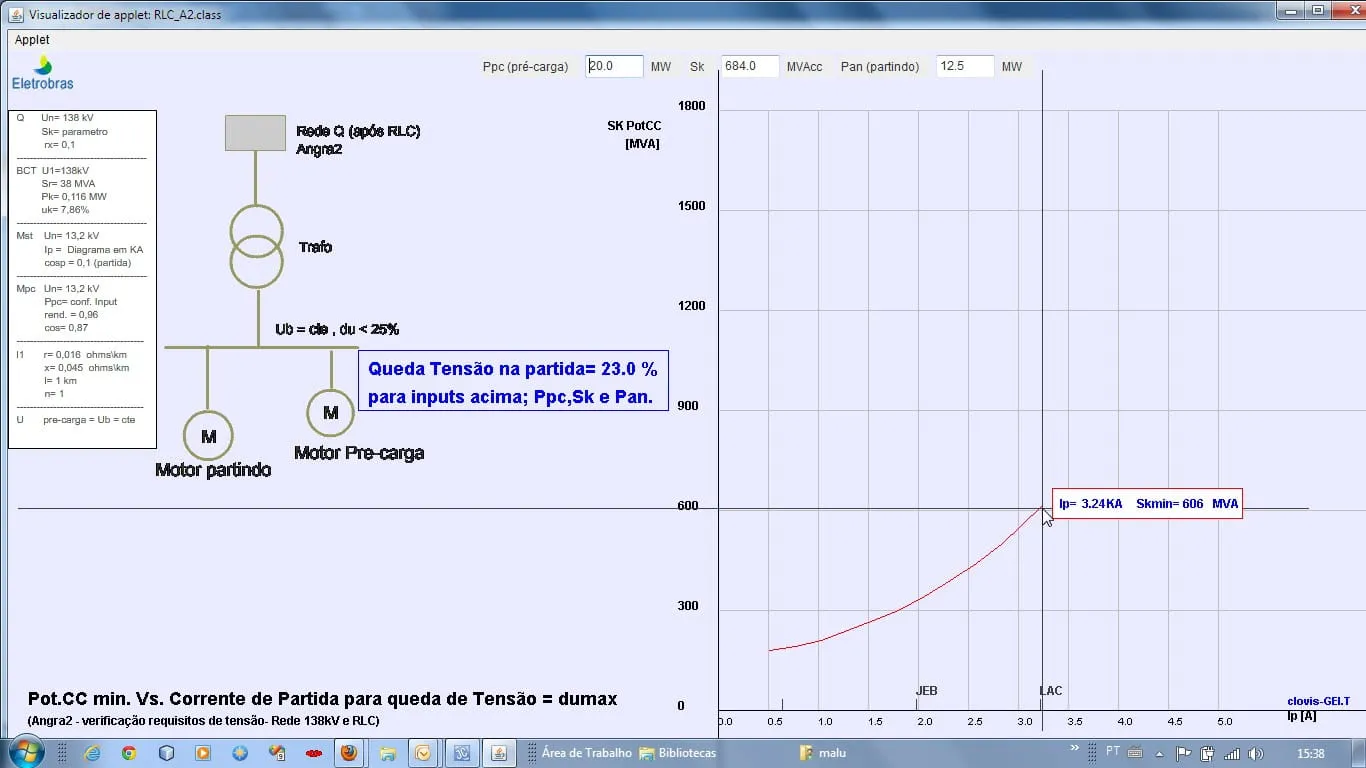Screen dimensions: 1366x768
Task: Open the blue cube taskbar icon
Action: [x=166, y=753]
